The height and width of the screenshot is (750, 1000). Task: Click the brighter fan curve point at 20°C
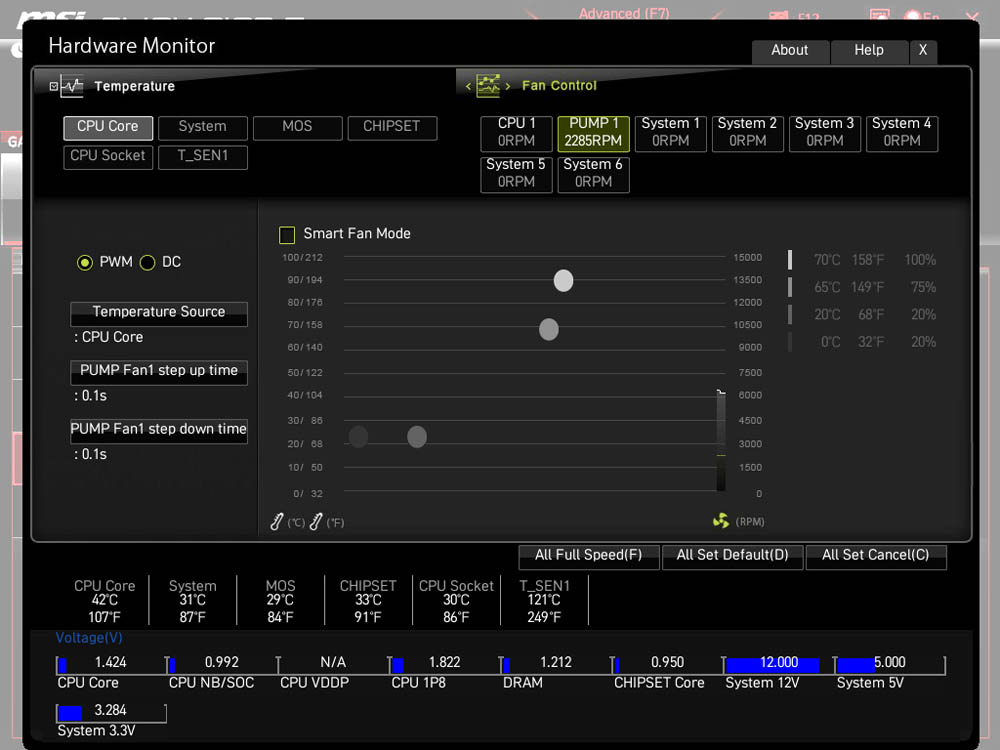(416, 437)
